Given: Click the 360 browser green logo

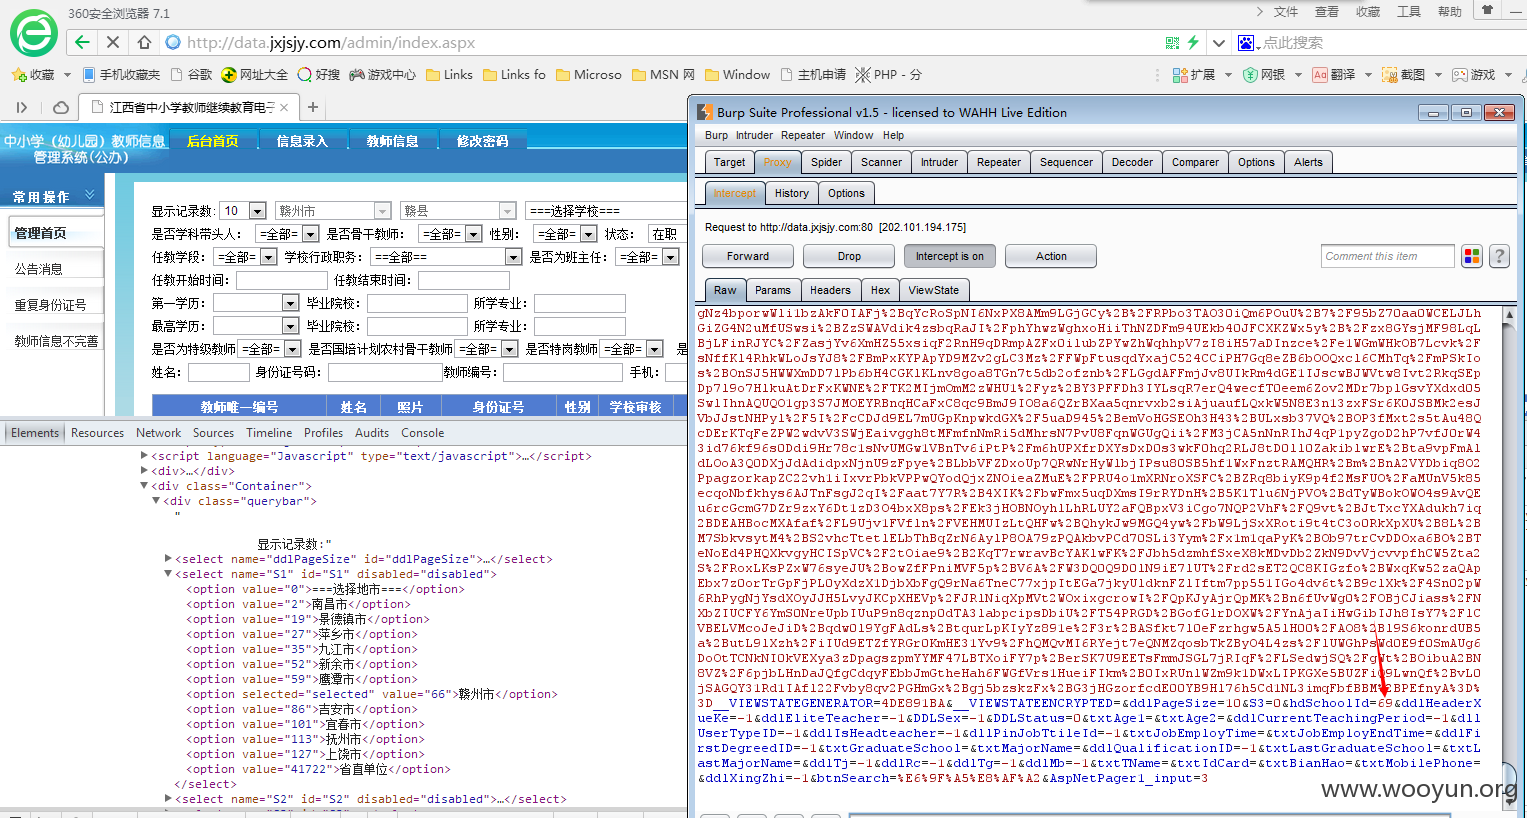Looking at the screenshot, I should (x=33, y=33).
